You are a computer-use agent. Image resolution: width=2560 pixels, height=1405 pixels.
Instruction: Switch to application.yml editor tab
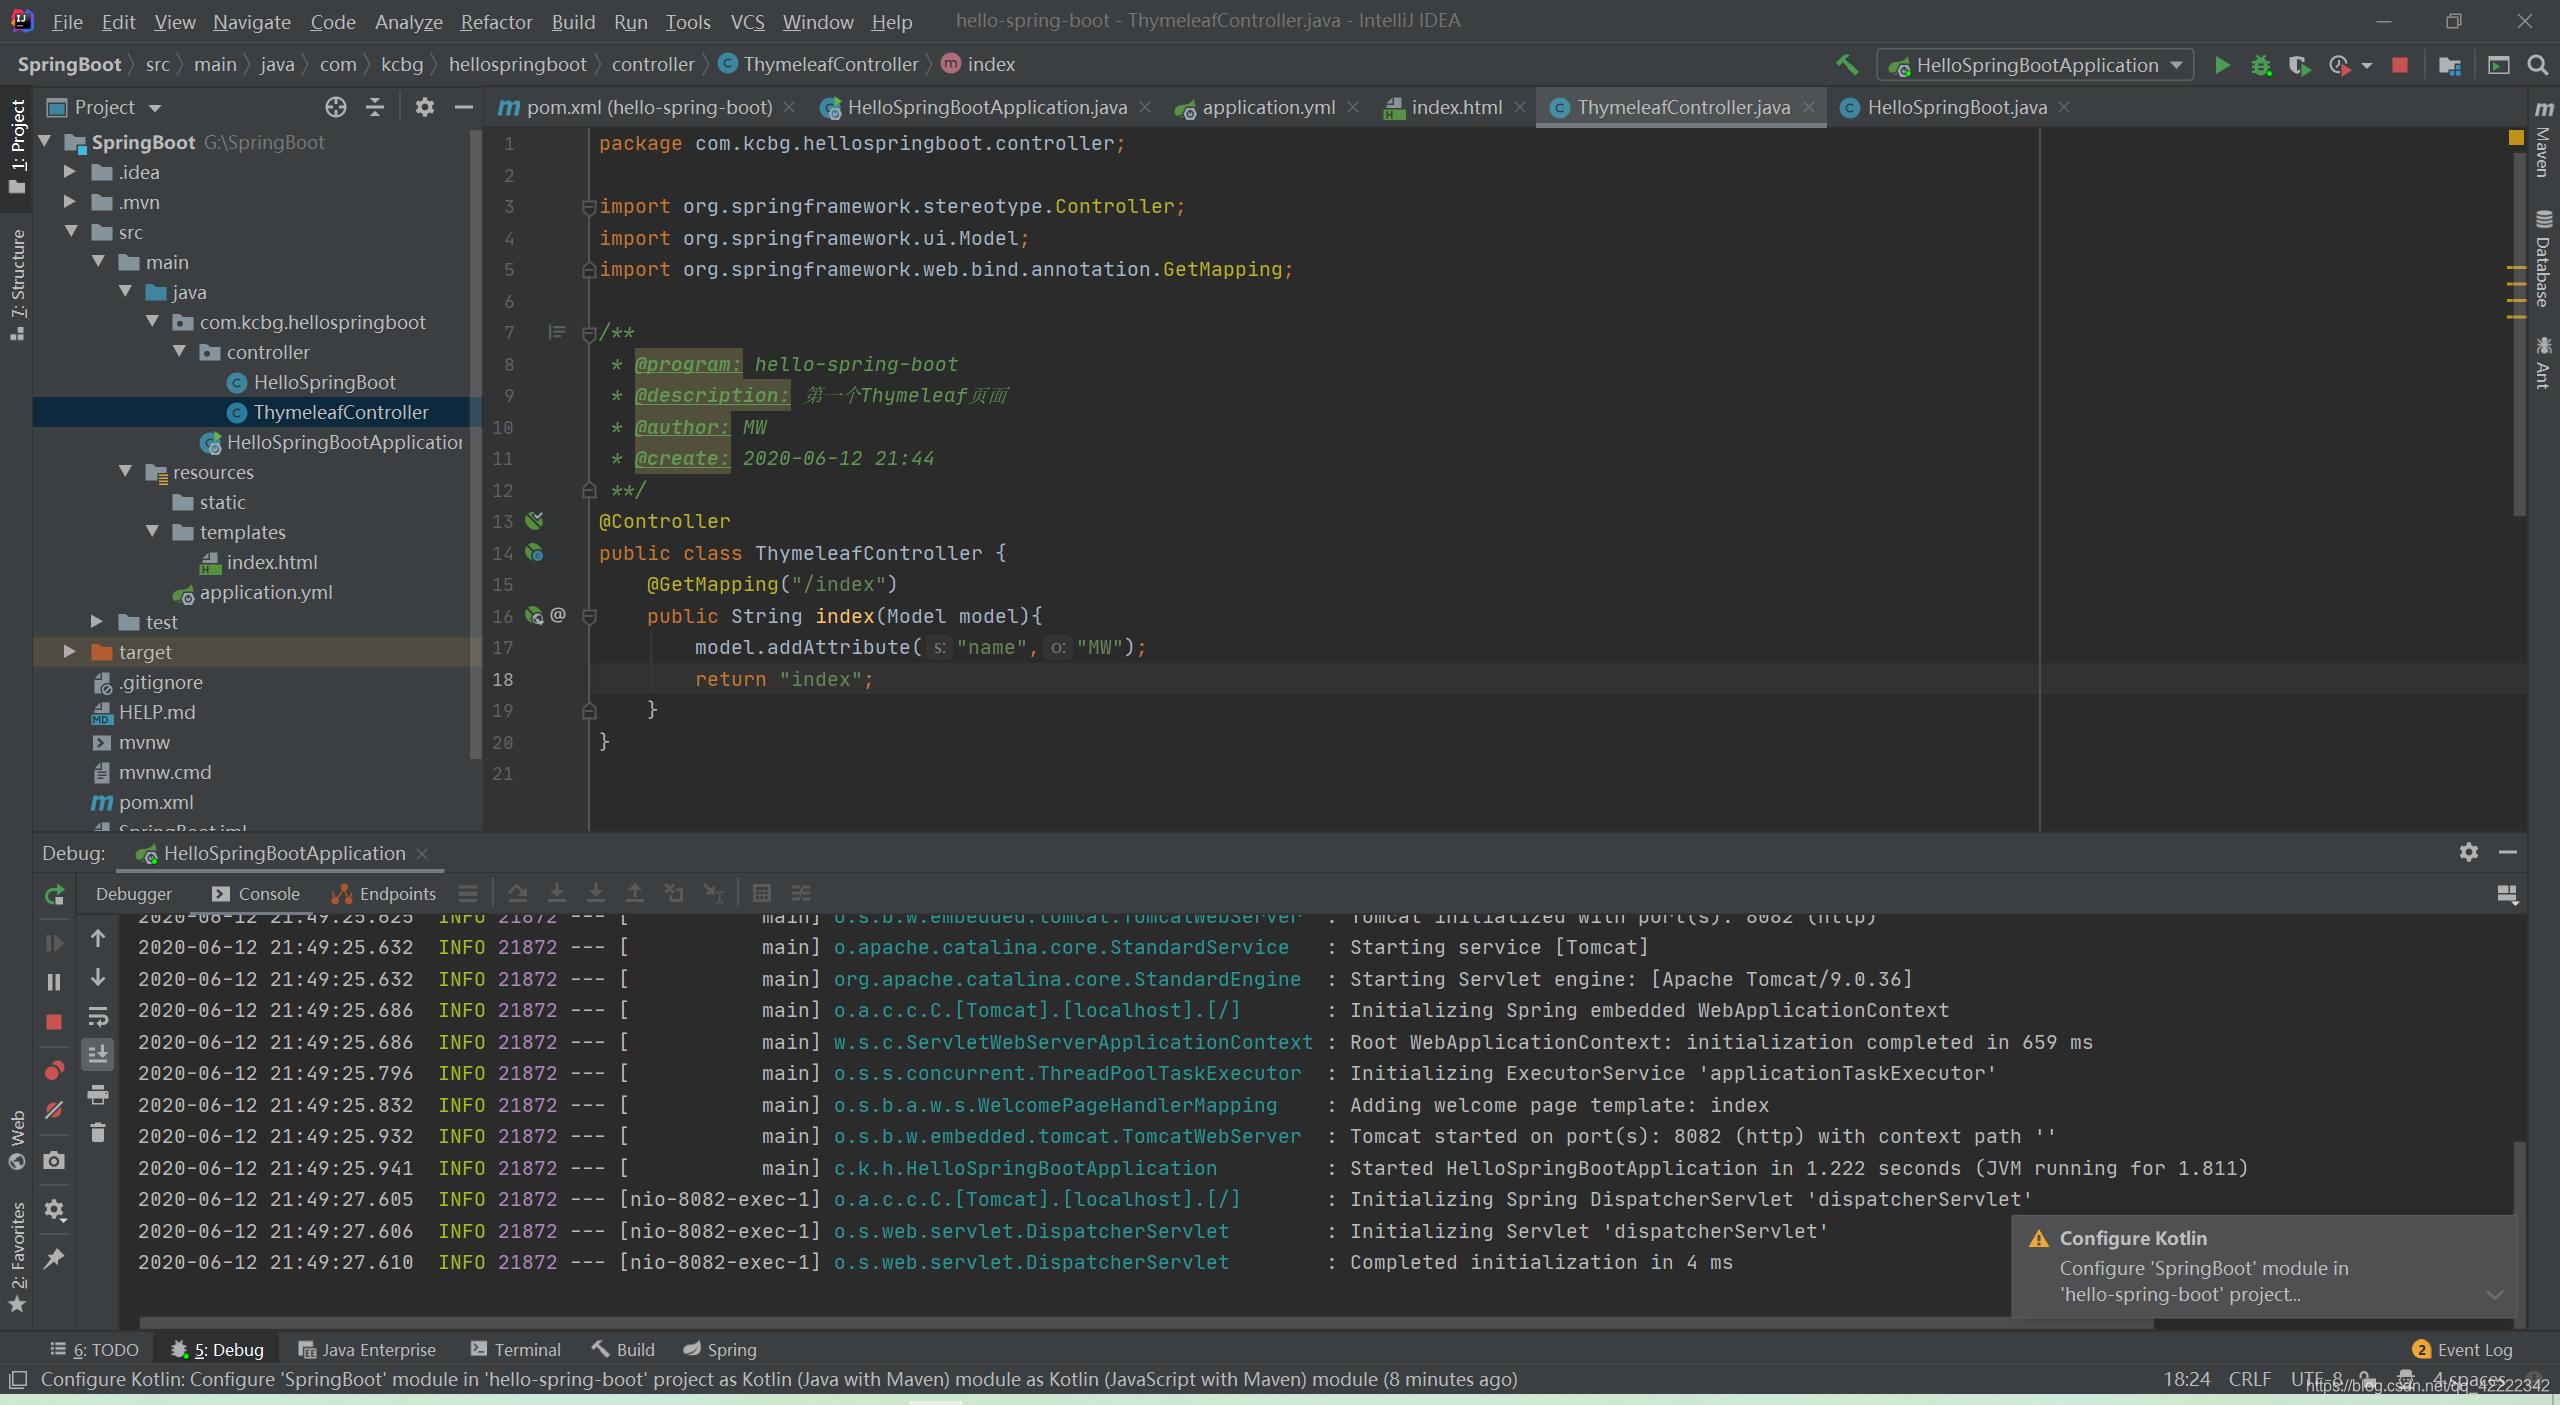click(1268, 107)
